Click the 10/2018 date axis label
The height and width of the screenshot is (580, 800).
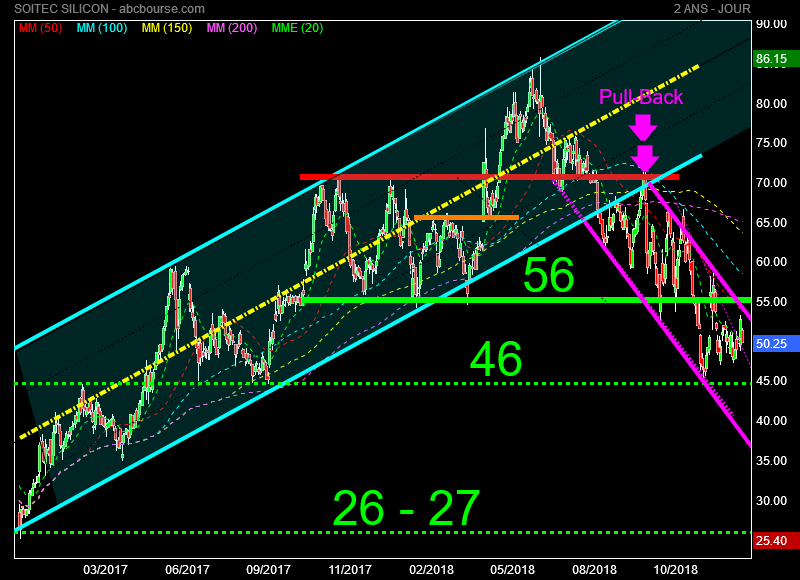click(x=676, y=570)
